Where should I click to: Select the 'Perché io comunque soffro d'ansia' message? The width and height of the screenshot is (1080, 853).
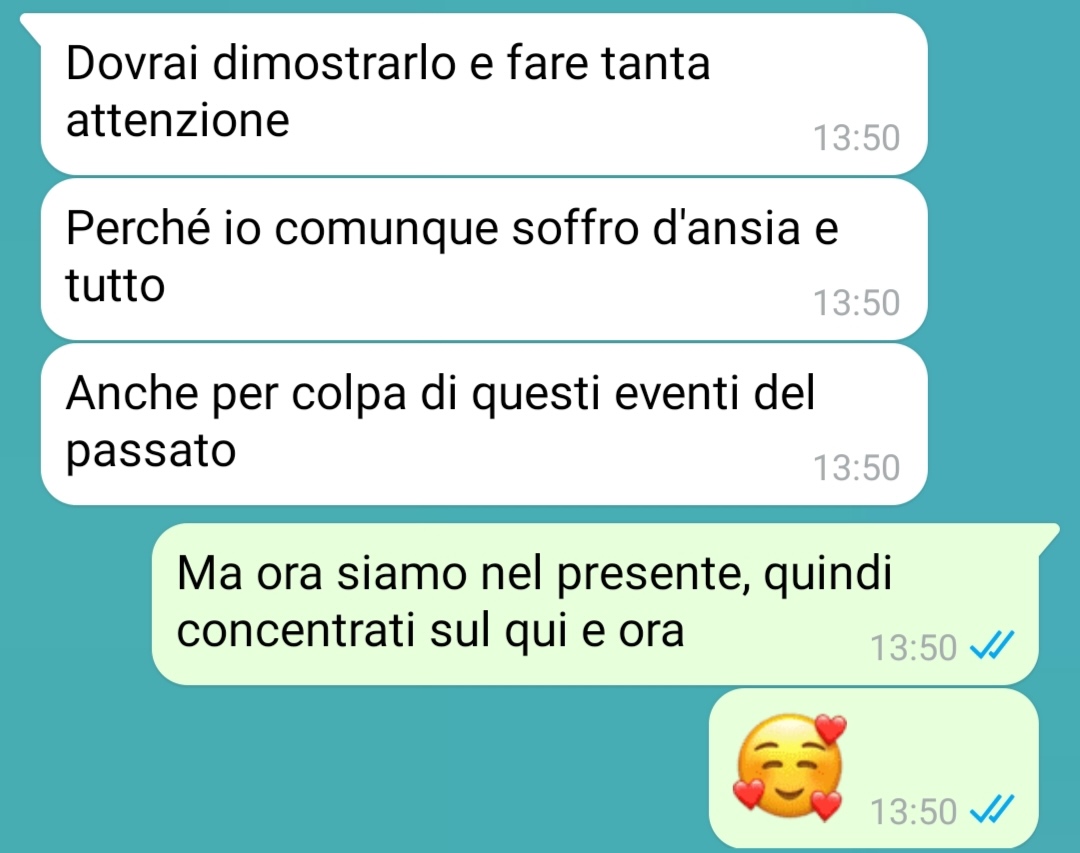484,259
